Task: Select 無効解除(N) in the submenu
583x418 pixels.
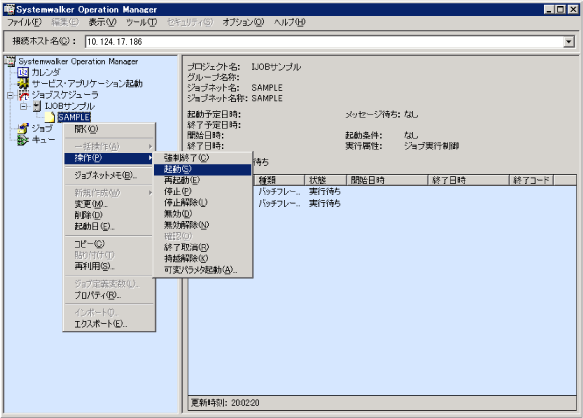Action: [203, 225]
